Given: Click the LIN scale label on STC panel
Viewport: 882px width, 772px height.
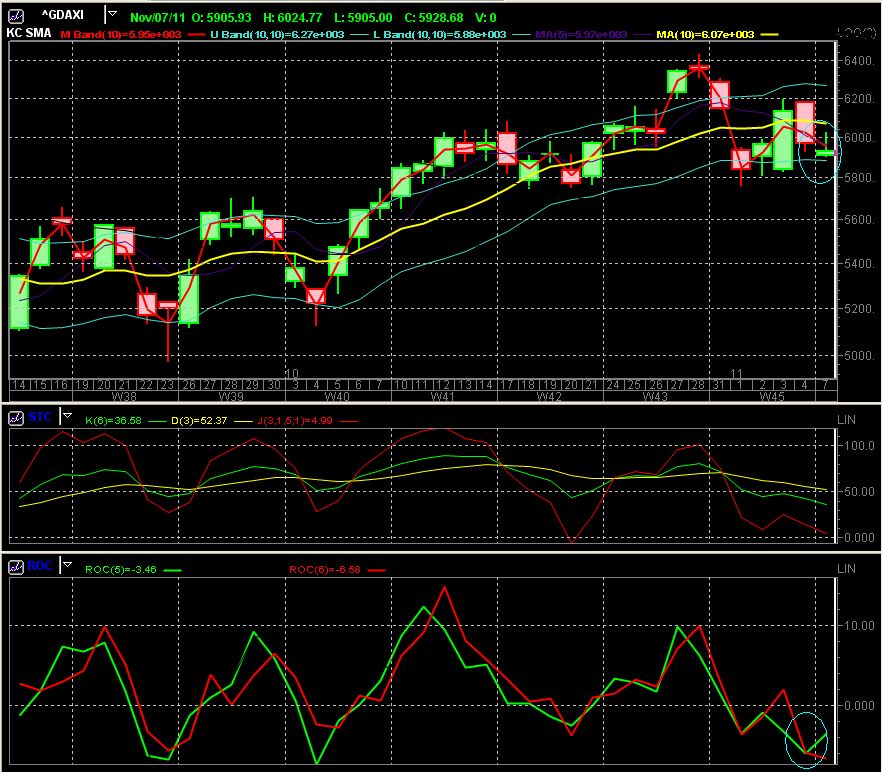Looking at the screenshot, I should click(845, 419).
